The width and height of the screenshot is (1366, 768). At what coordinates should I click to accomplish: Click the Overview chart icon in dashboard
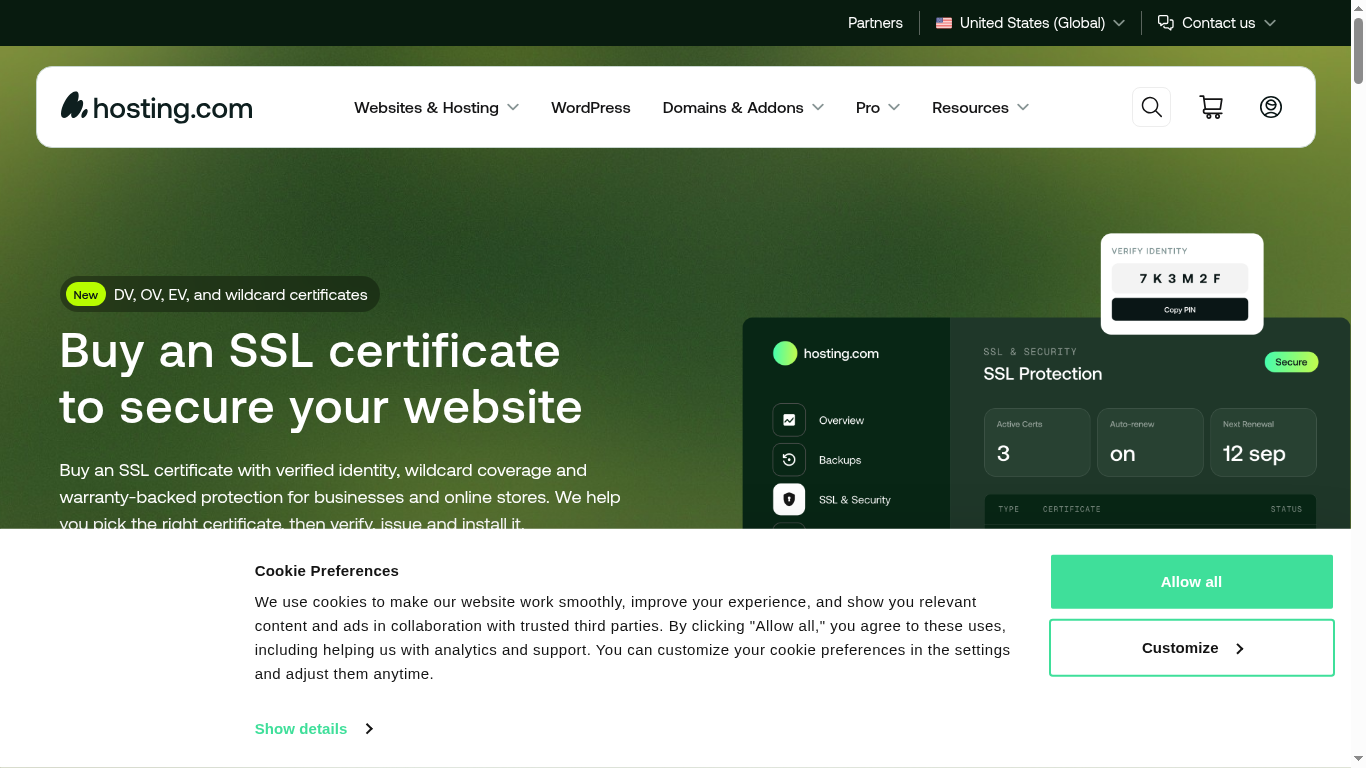(789, 420)
